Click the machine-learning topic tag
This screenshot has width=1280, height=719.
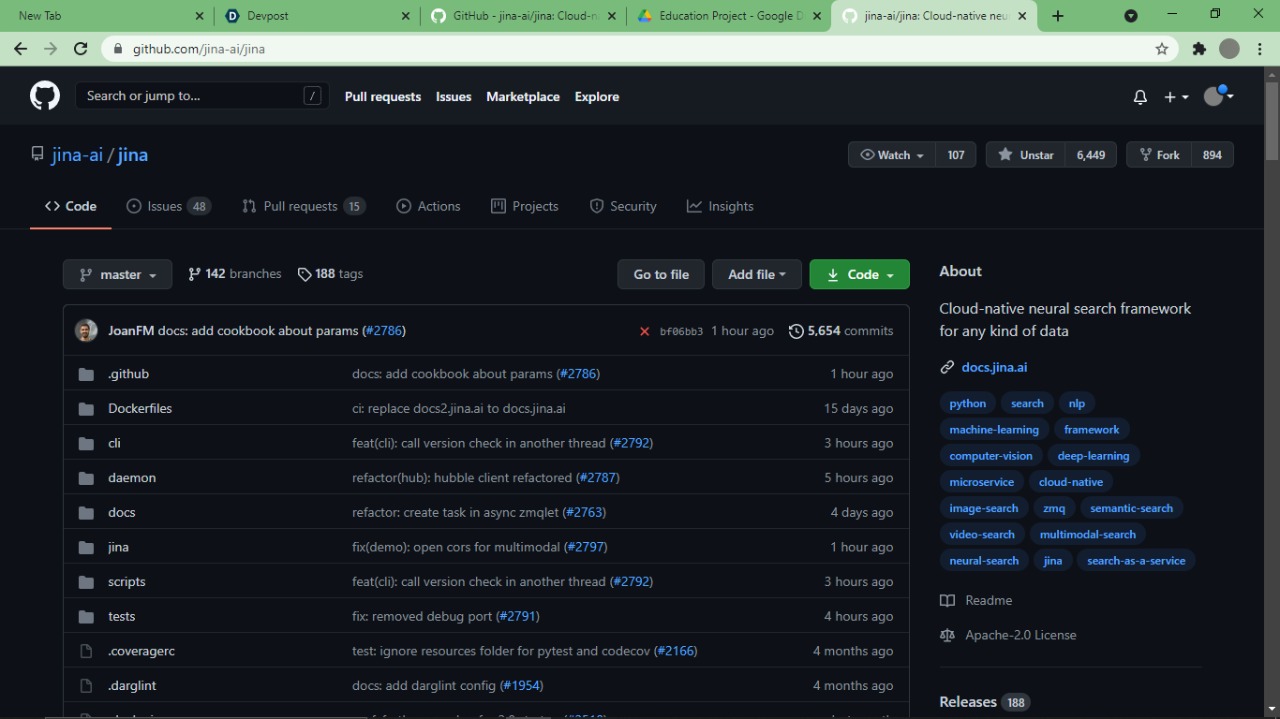[x=994, y=430]
